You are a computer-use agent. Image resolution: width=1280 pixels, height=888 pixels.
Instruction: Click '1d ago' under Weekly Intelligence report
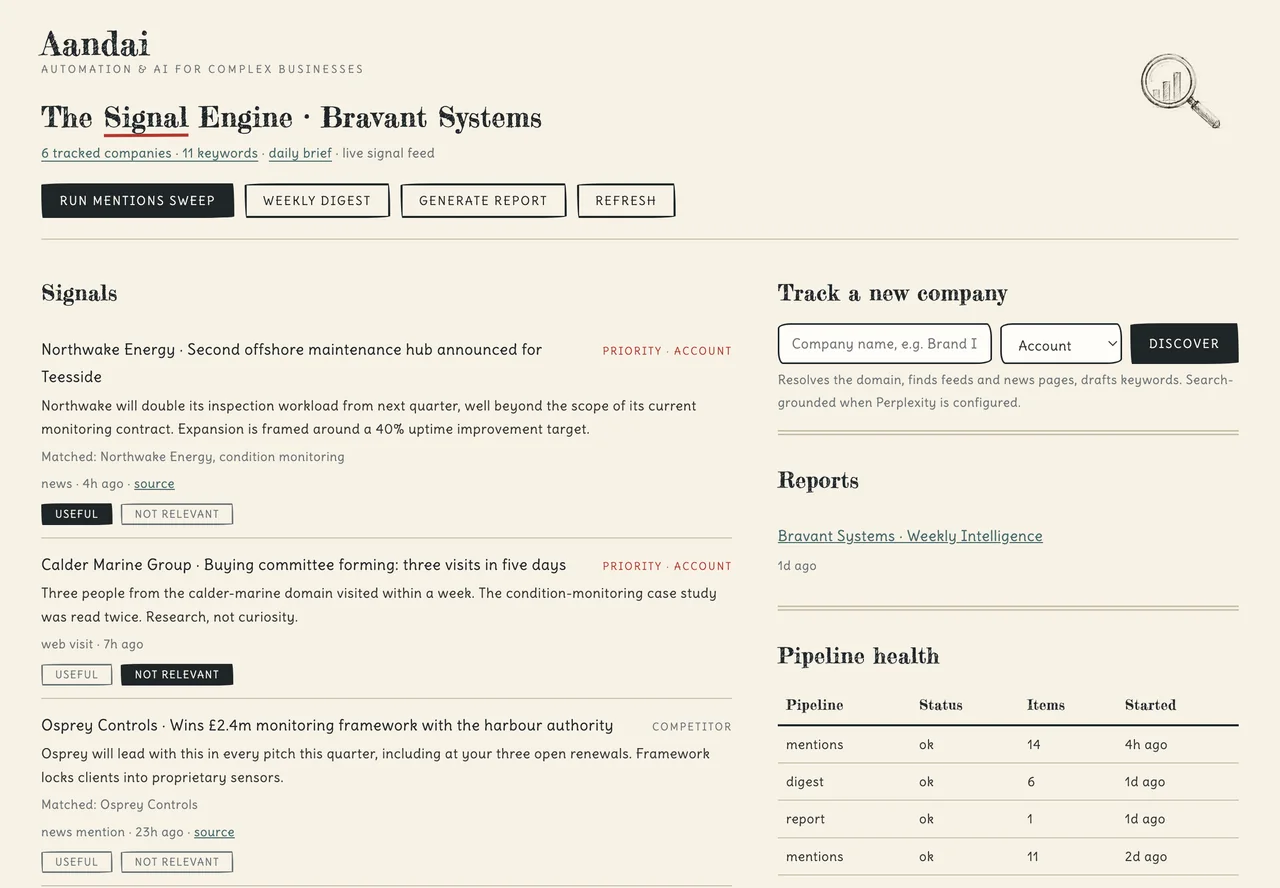click(797, 566)
